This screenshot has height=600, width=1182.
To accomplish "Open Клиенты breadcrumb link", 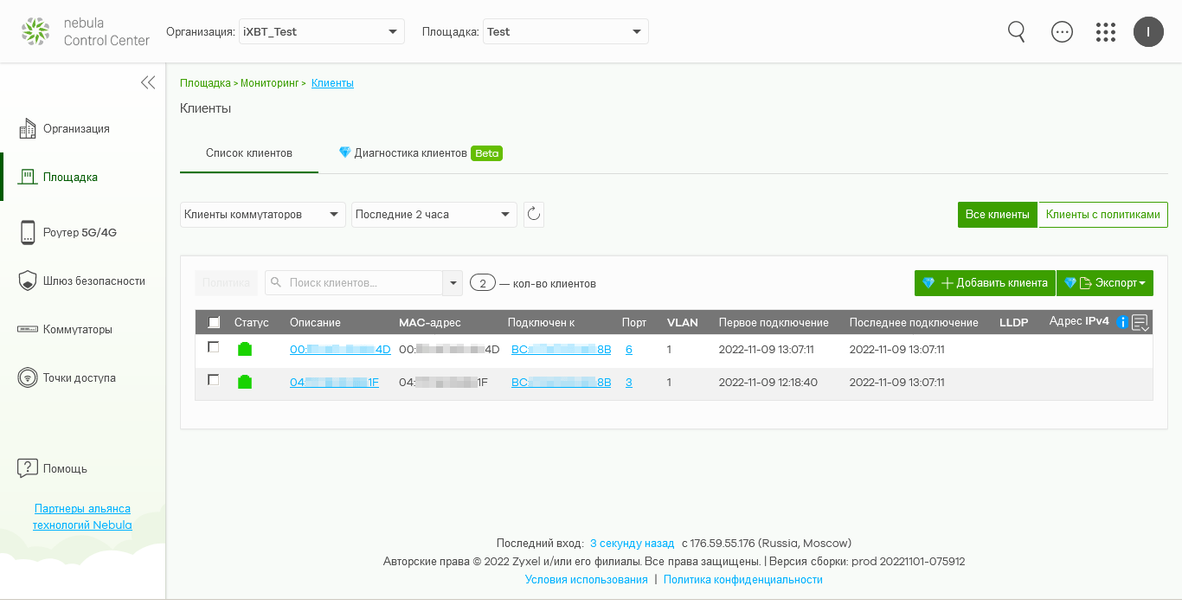I will pyautogui.click(x=332, y=83).
